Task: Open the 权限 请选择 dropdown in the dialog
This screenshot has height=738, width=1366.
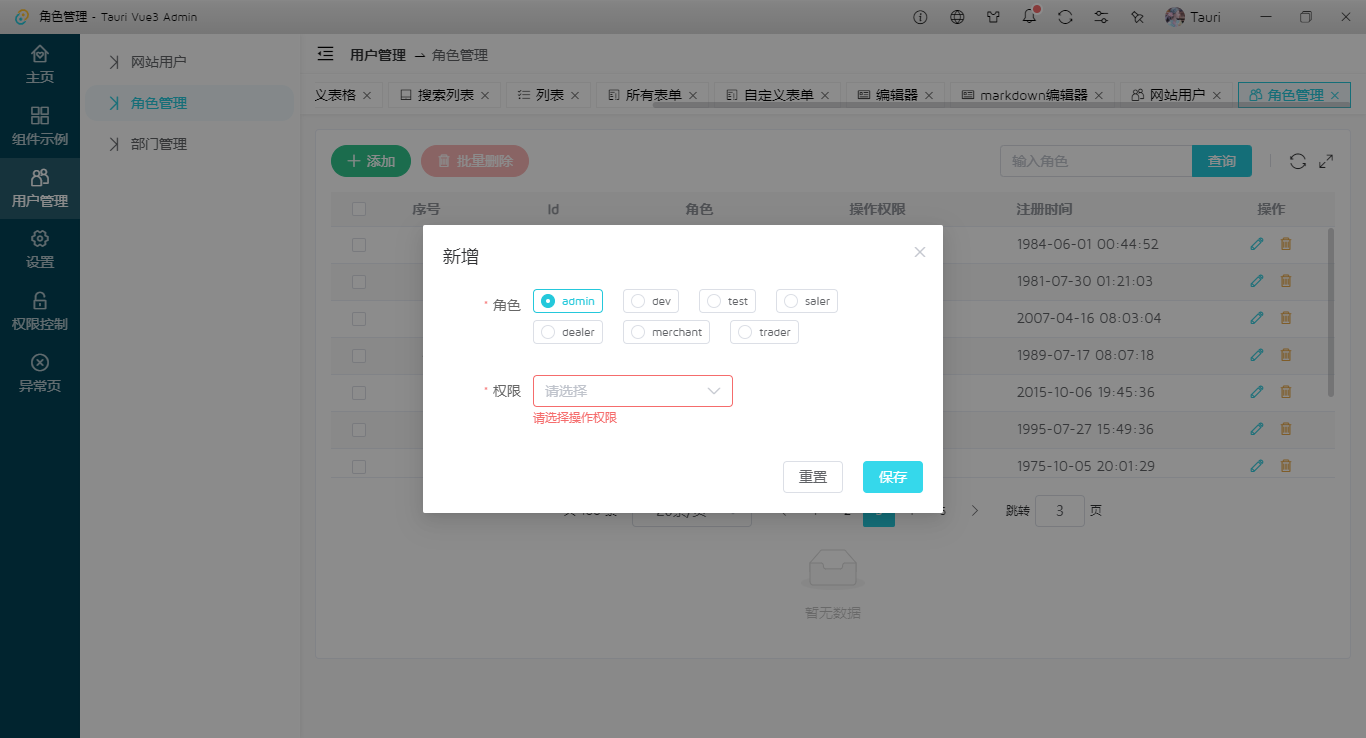Action: click(633, 391)
